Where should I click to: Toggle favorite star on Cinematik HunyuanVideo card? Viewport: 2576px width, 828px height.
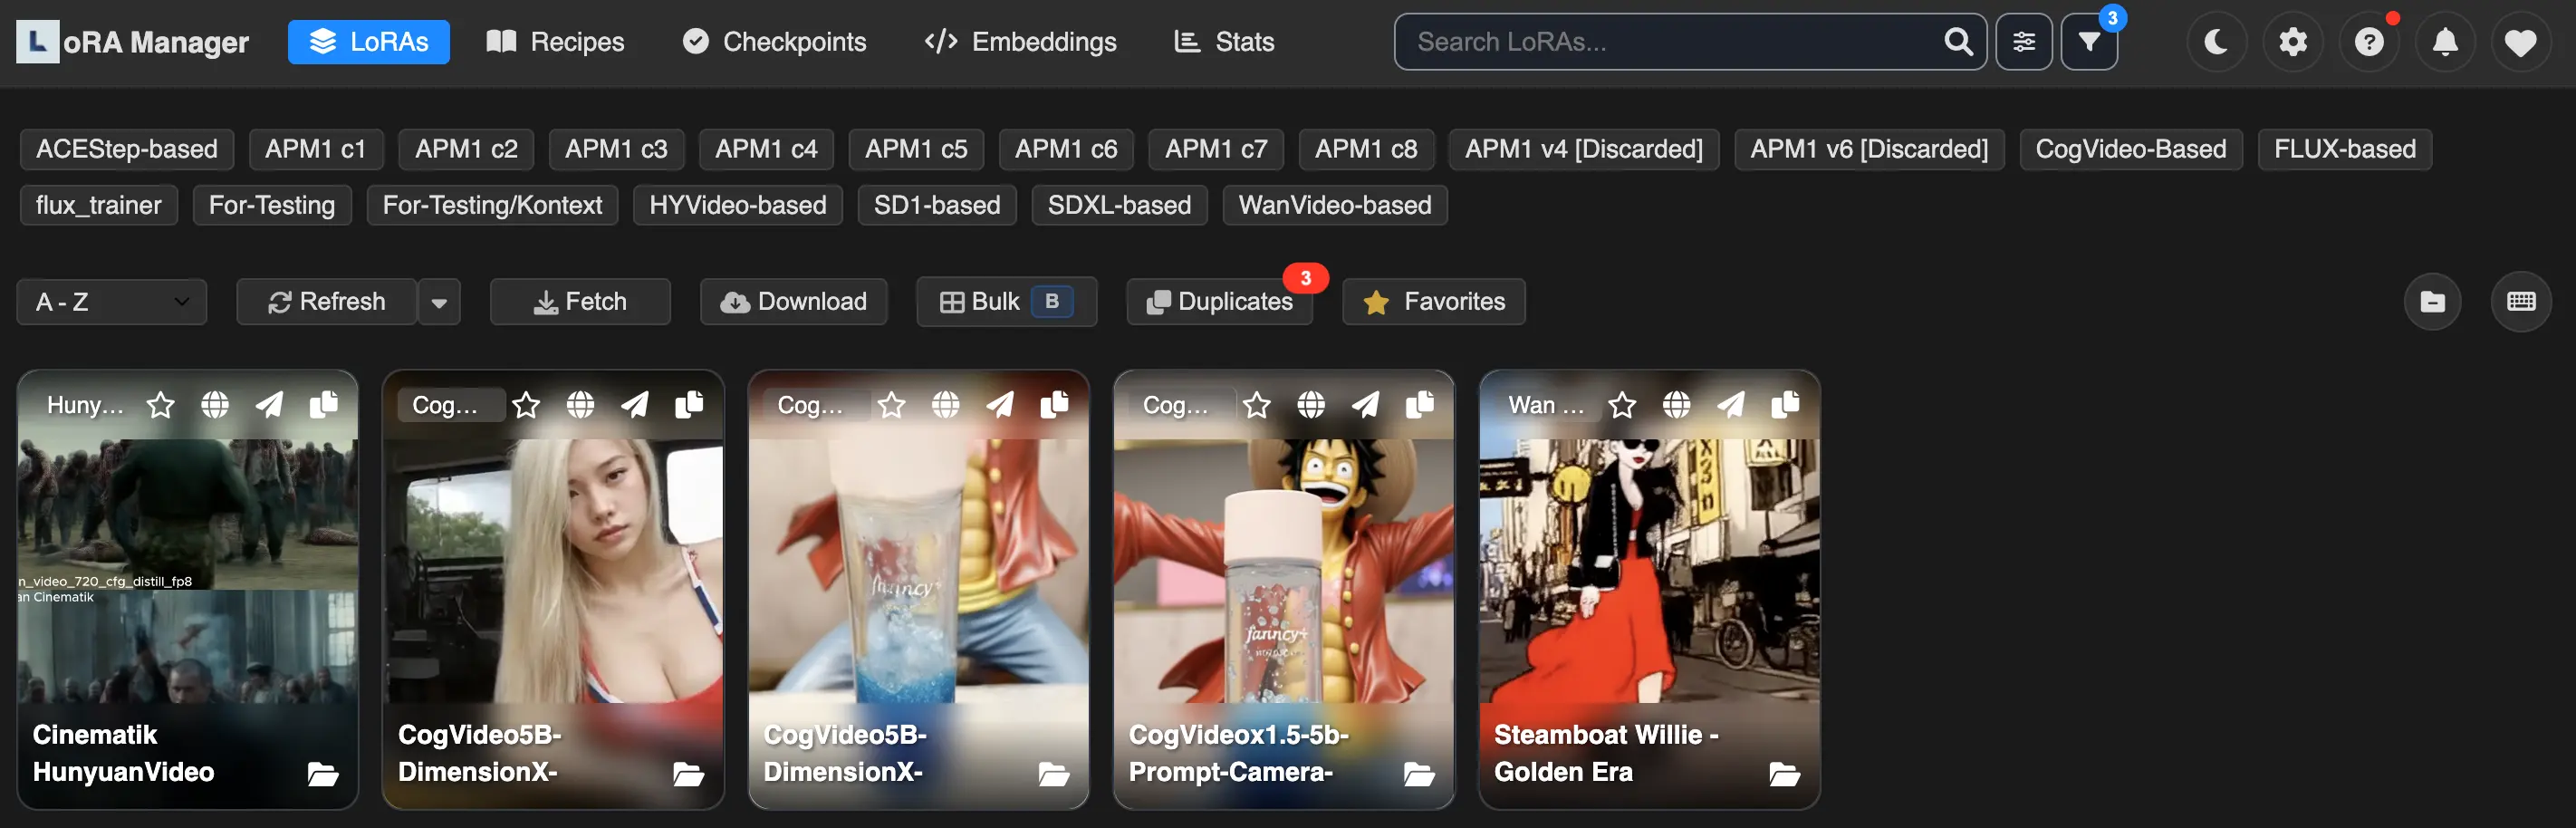pos(161,404)
